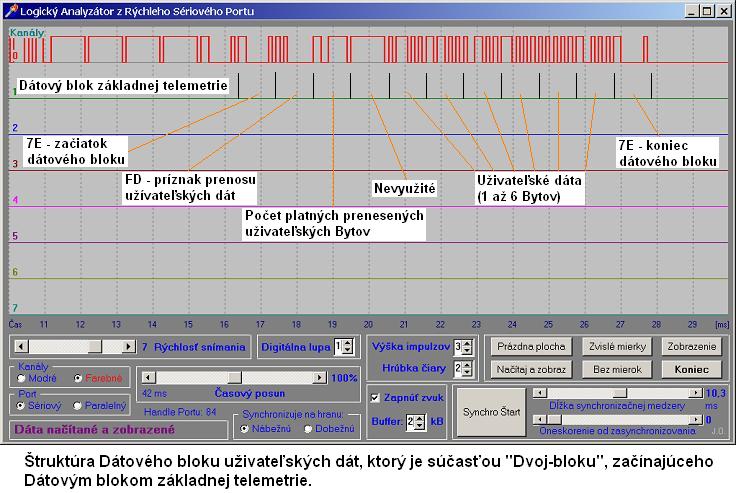Click left arrow of Časový posun scrollbar

coord(149,377)
